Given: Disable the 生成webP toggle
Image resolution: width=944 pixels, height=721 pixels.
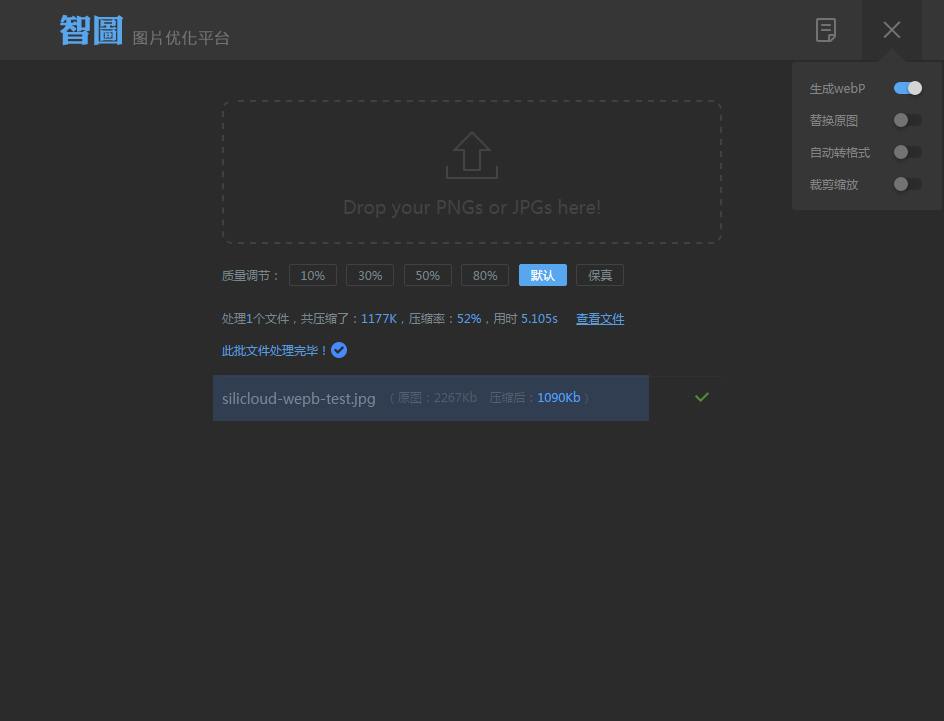Looking at the screenshot, I should [907, 88].
